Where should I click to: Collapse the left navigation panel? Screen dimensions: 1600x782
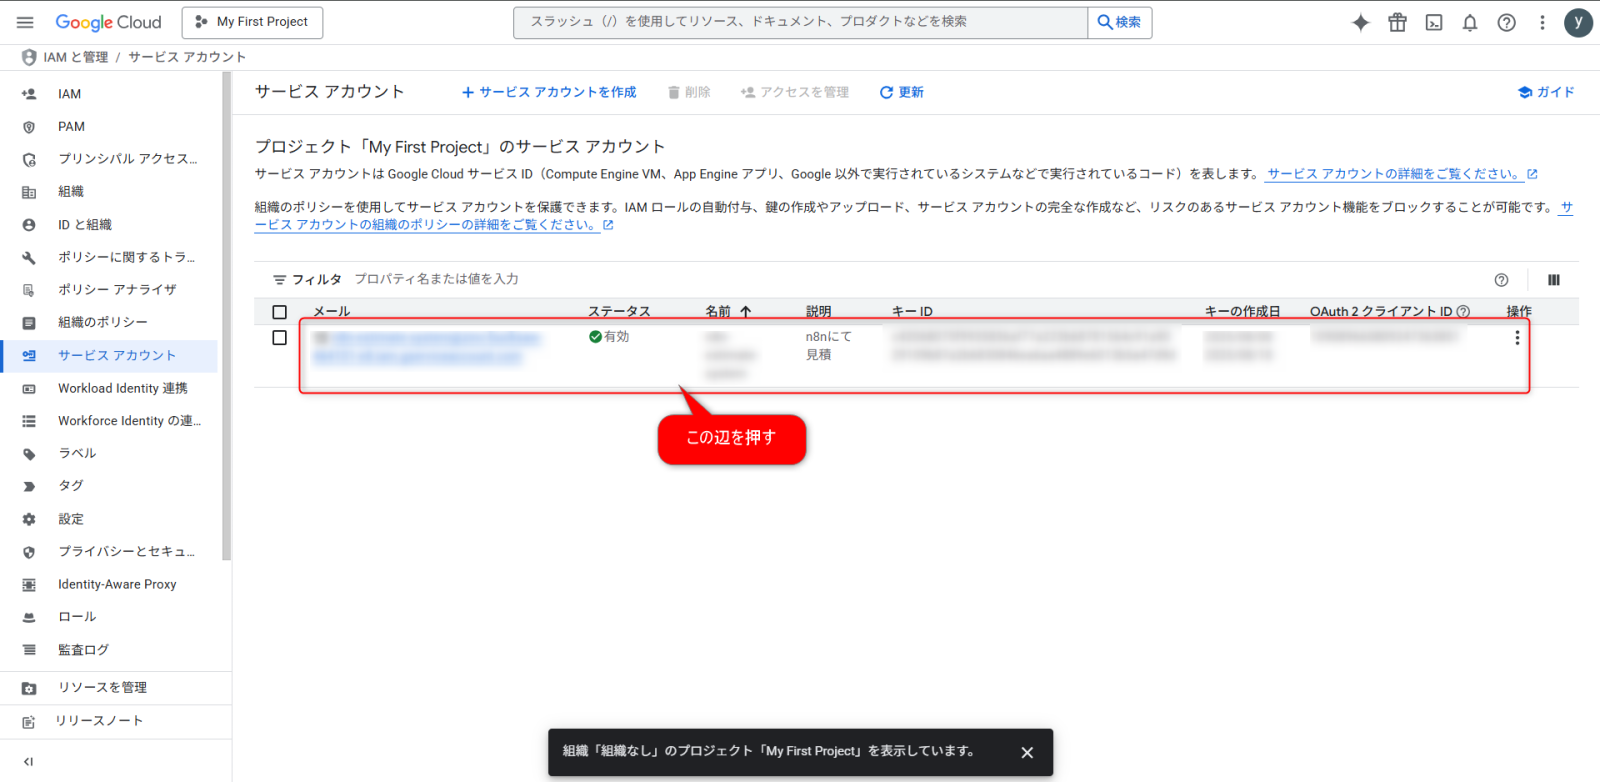coord(28,762)
